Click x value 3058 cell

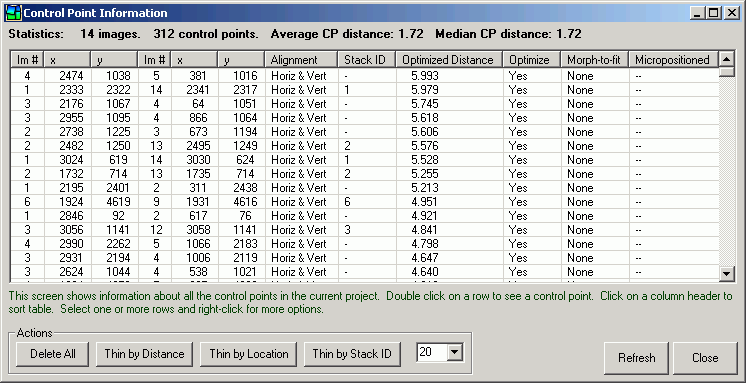point(198,230)
